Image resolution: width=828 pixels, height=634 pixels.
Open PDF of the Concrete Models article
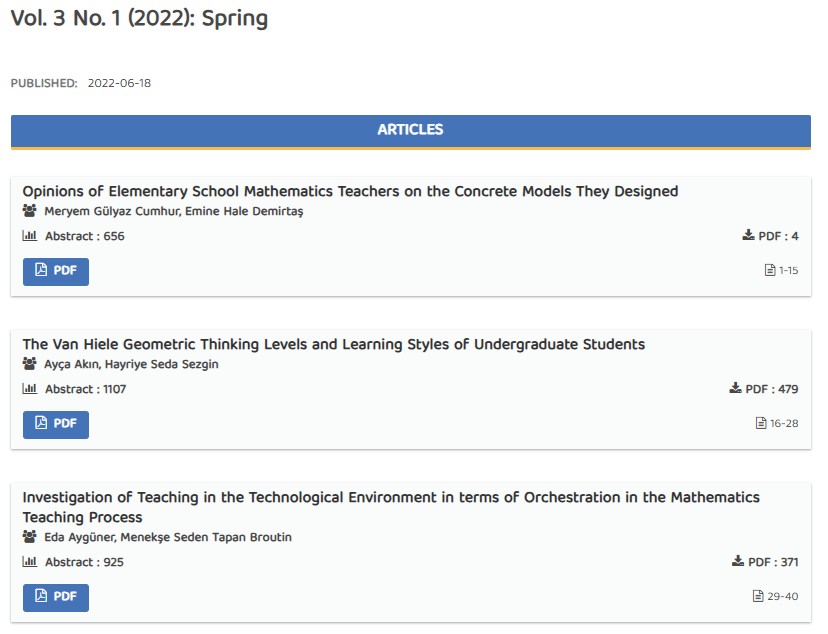coord(56,271)
